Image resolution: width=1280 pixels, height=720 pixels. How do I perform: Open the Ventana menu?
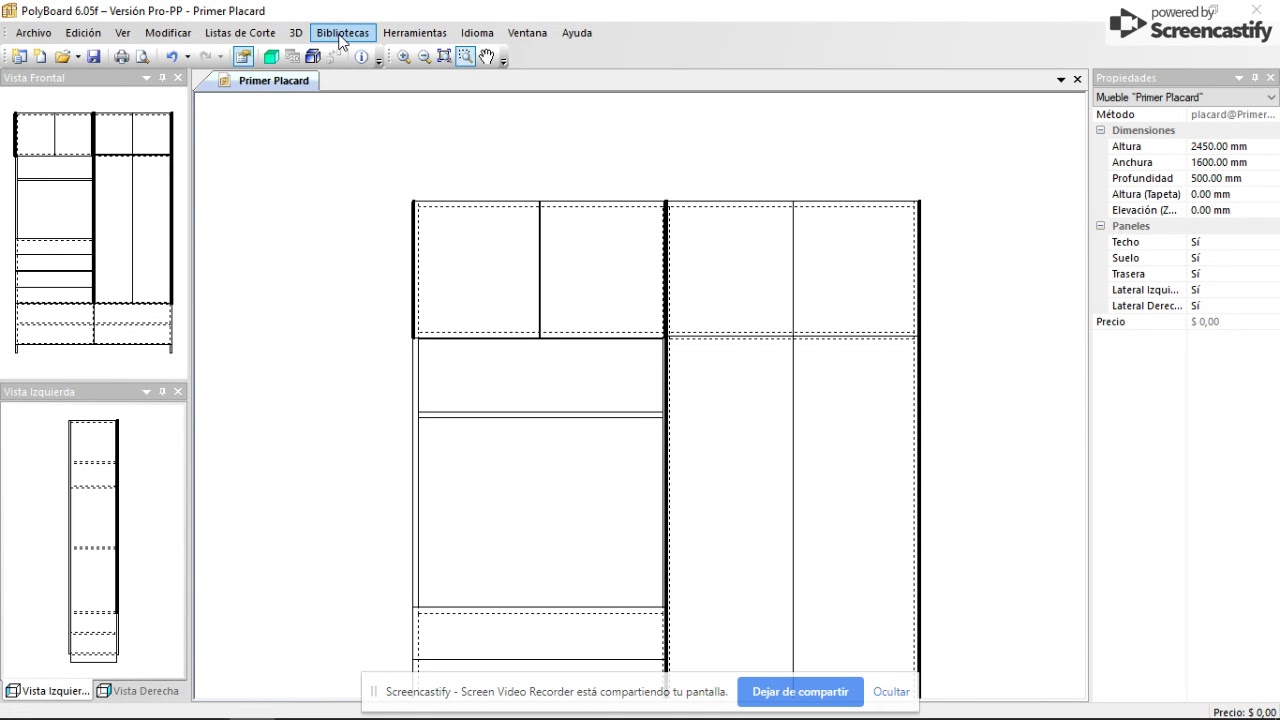tap(527, 33)
